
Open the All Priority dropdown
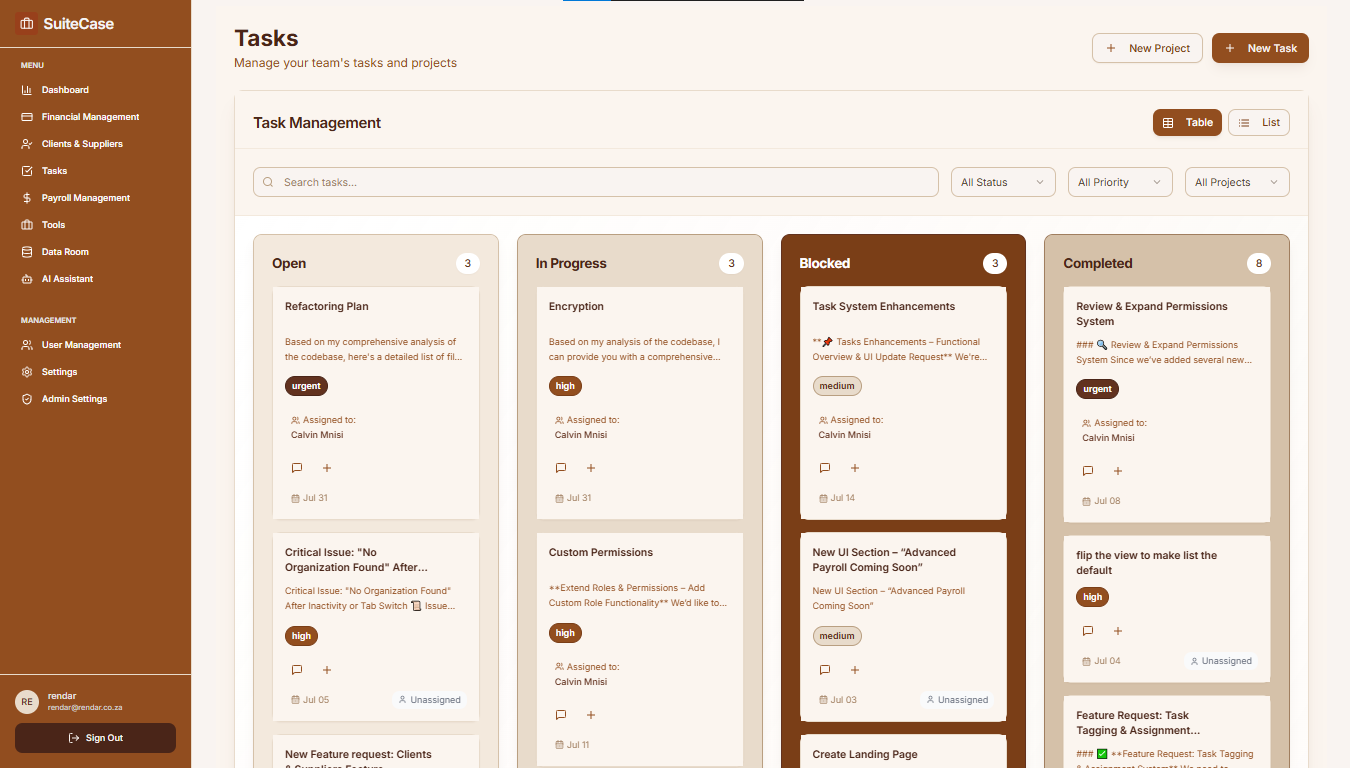1120,182
